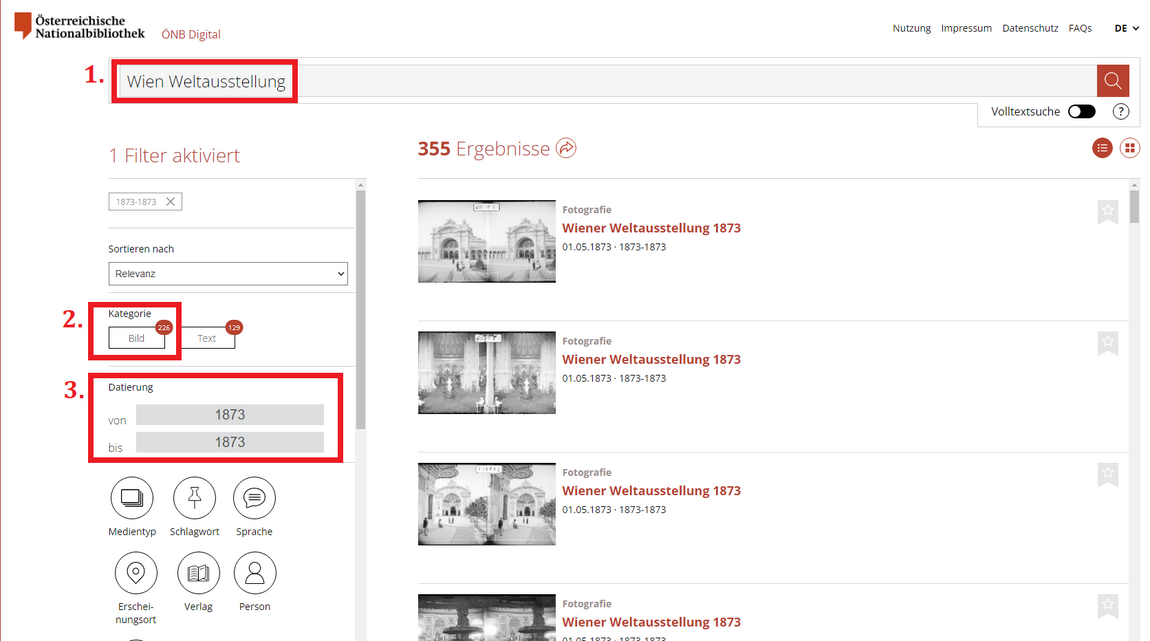Open the third result thumbnail
This screenshot has width=1150, height=641.
pos(487,504)
